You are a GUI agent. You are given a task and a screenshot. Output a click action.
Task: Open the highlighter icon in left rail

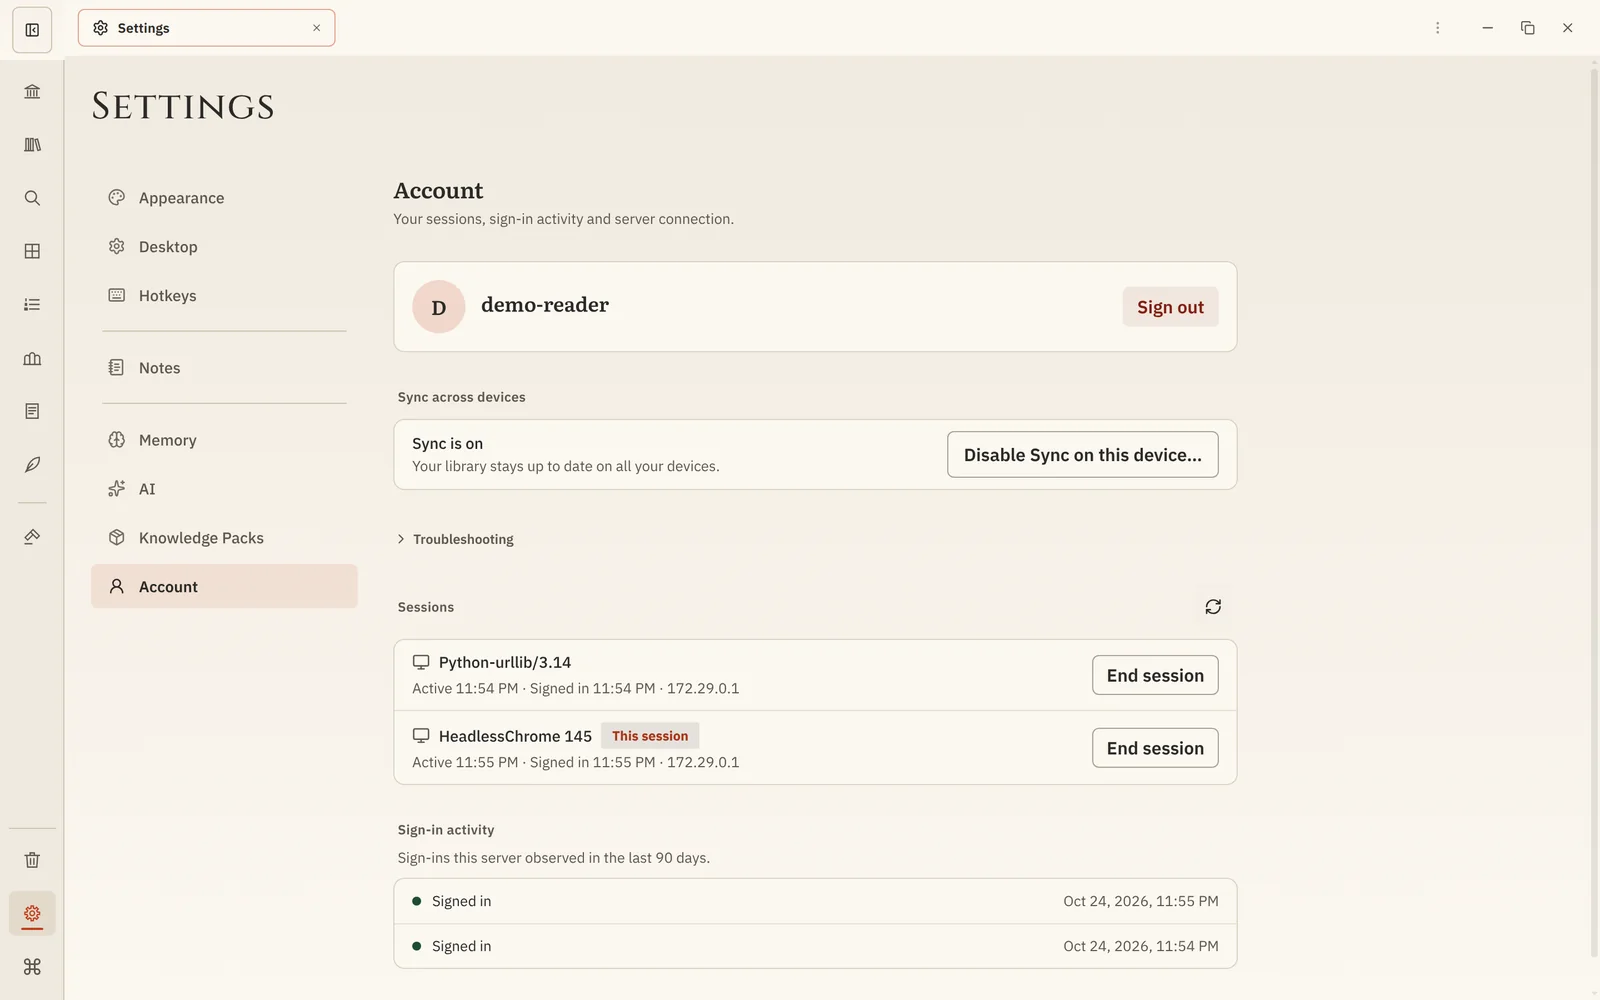pos(32,537)
